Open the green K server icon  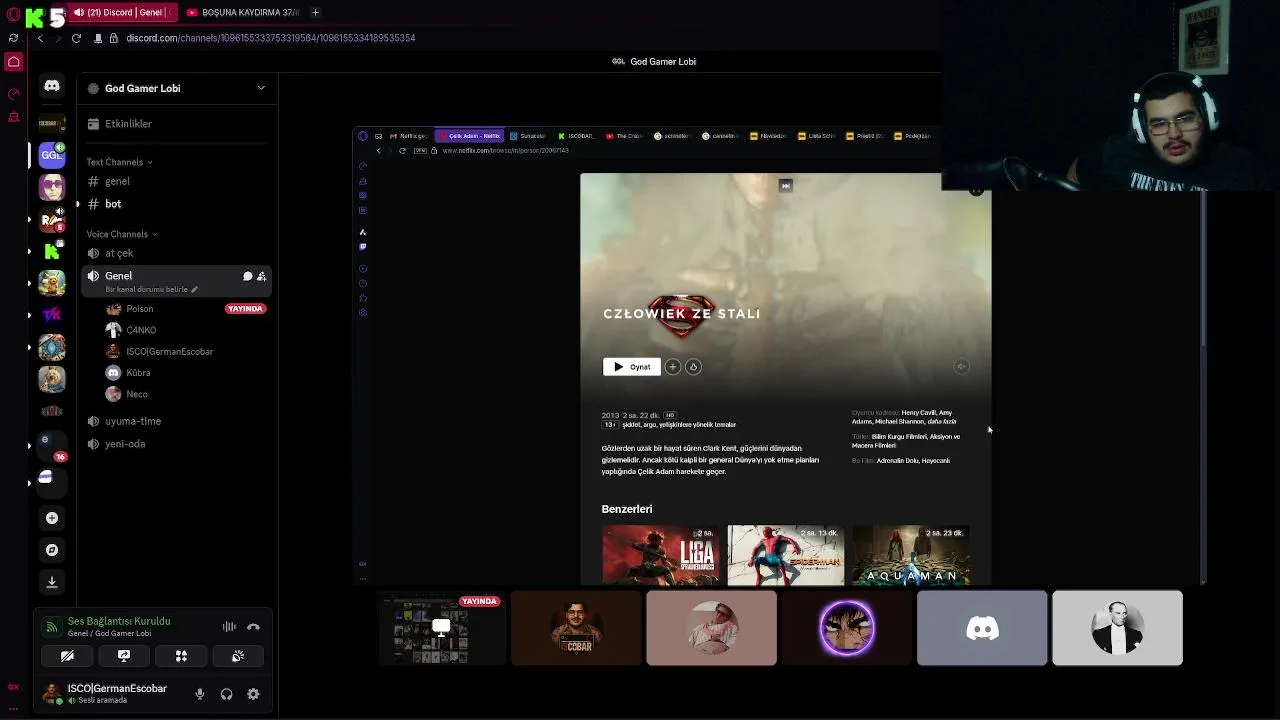52,252
